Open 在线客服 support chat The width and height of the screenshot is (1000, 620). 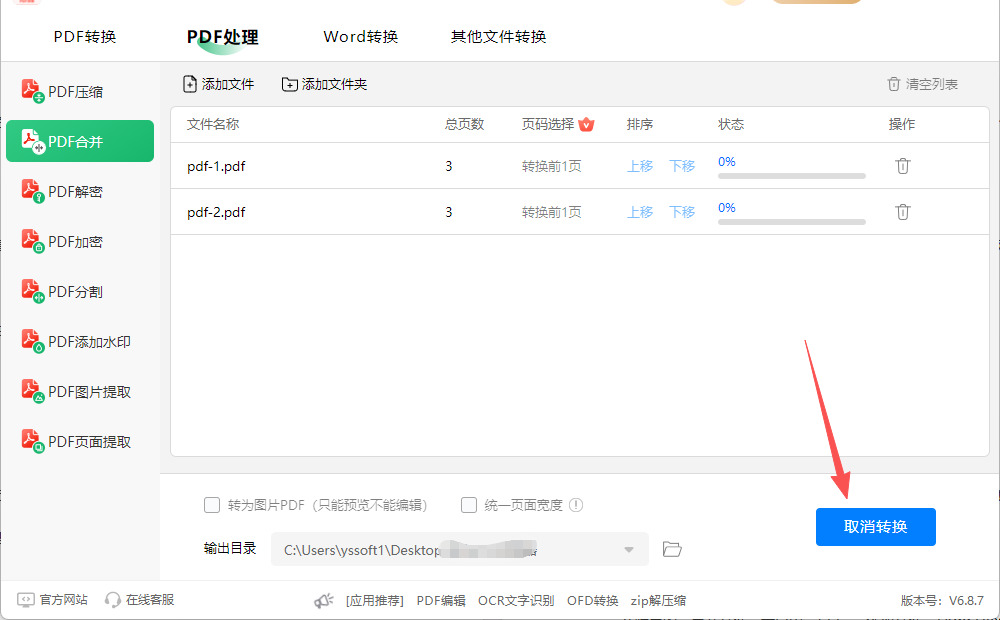coord(140,600)
